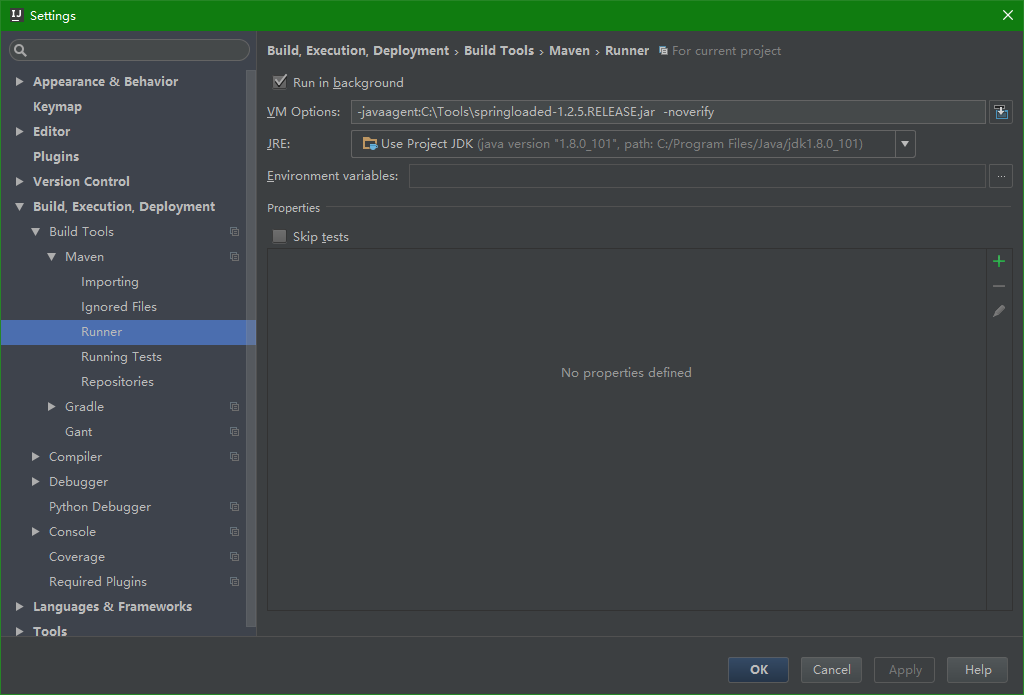Image resolution: width=1024 pixels, height=695 pixels.
Task: Click the project-level icon beside Console
Action: (x=234, y=532)
